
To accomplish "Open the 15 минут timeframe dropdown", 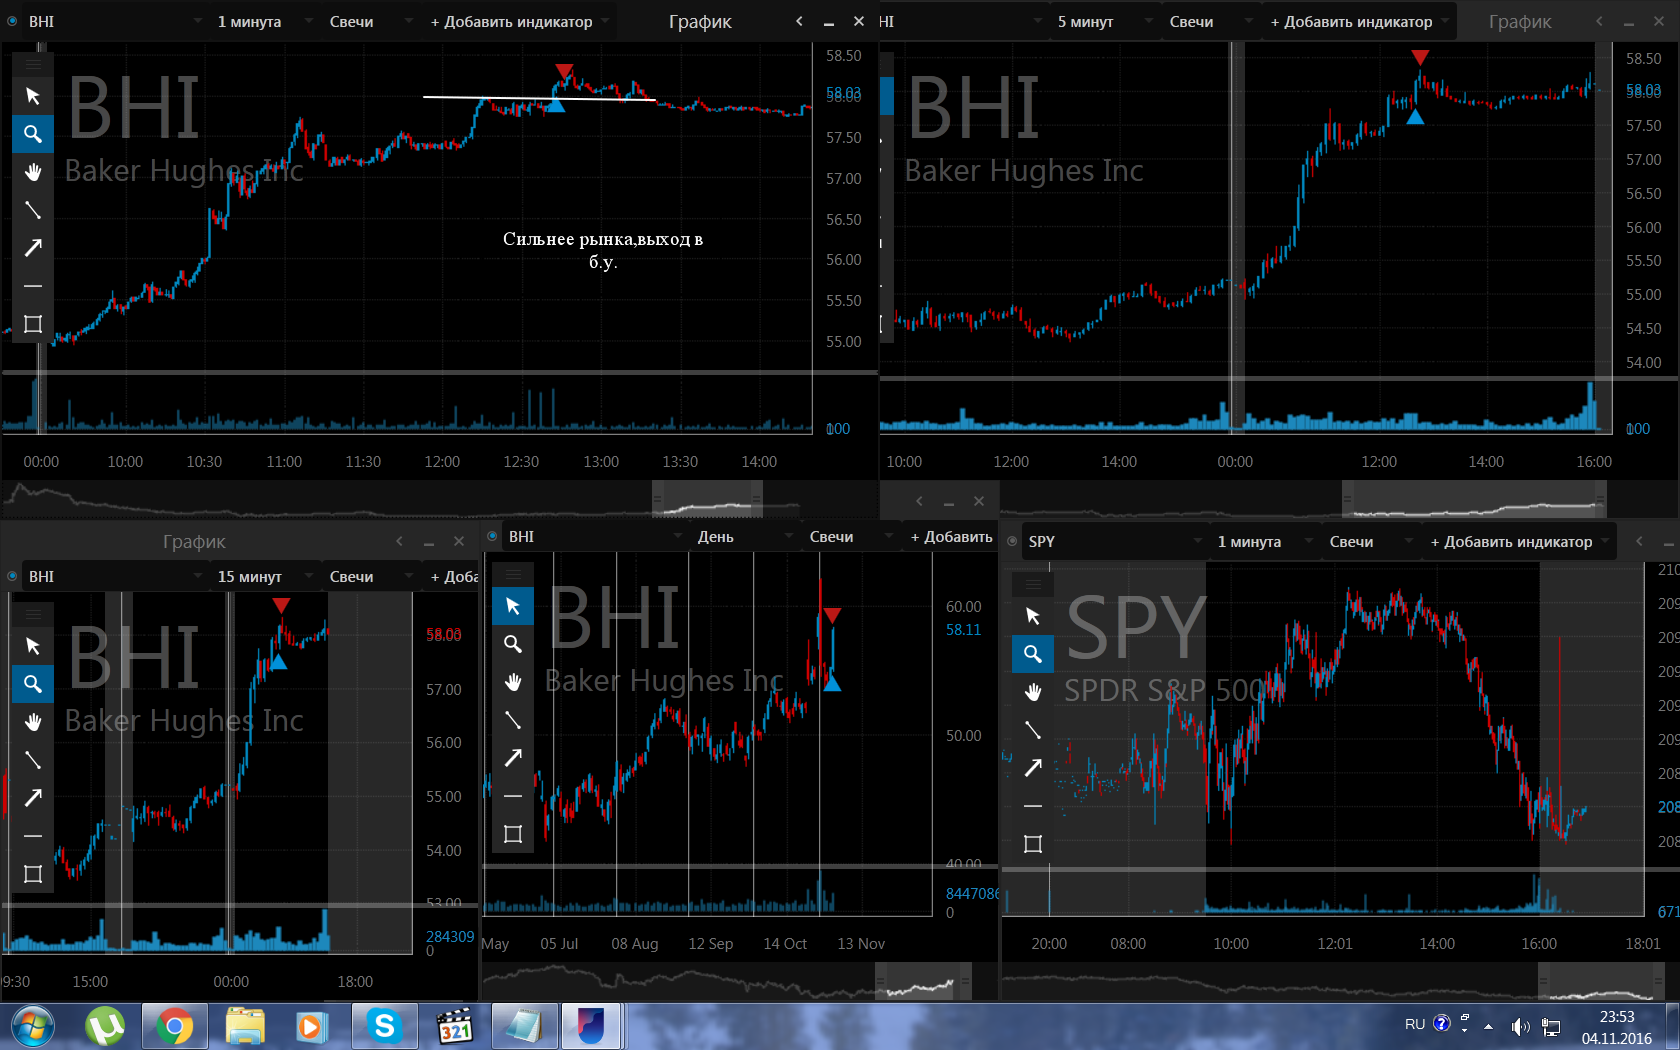I will pyautogui.click(x=264, y=576).
